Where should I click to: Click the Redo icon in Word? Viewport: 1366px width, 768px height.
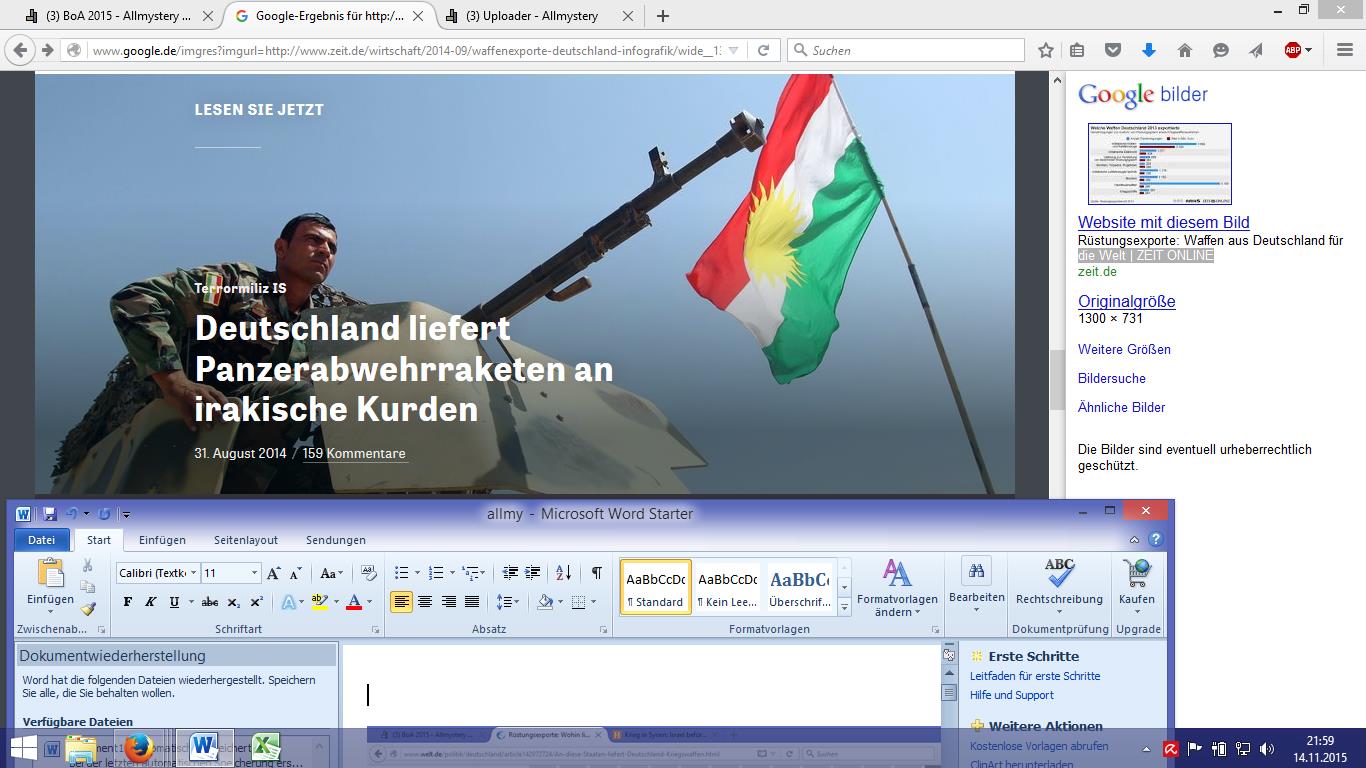104,514
